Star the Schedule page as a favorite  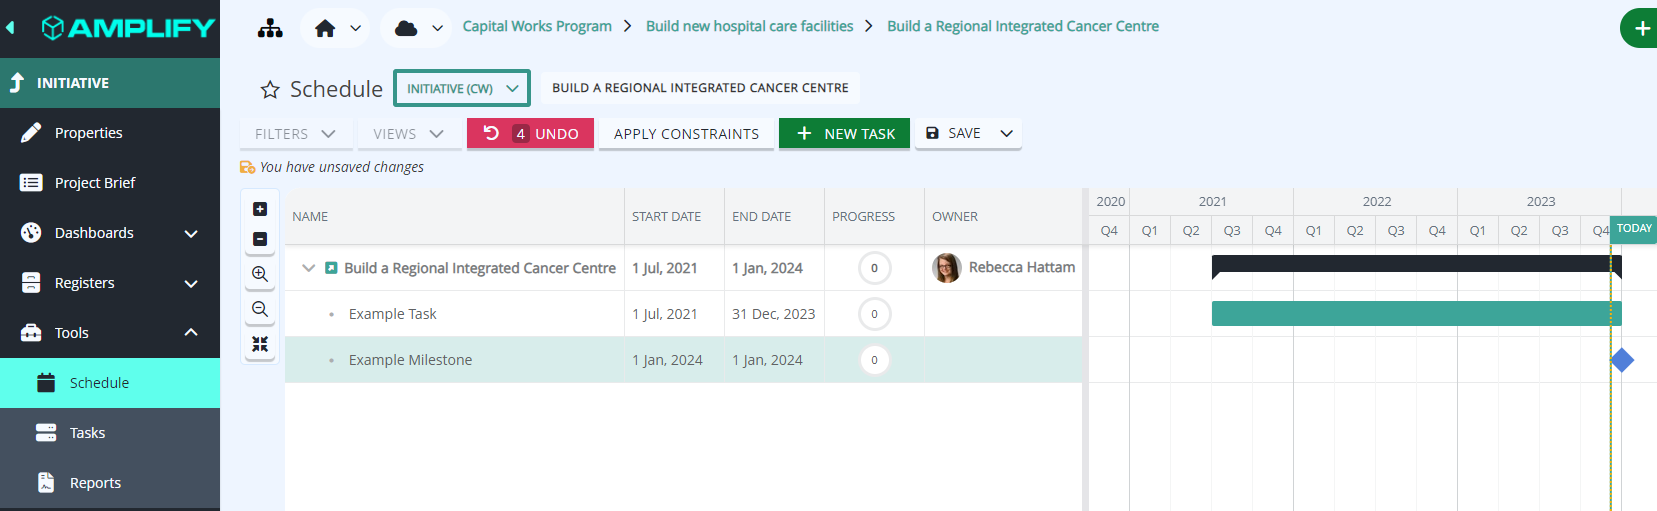[x=270, y=90]
